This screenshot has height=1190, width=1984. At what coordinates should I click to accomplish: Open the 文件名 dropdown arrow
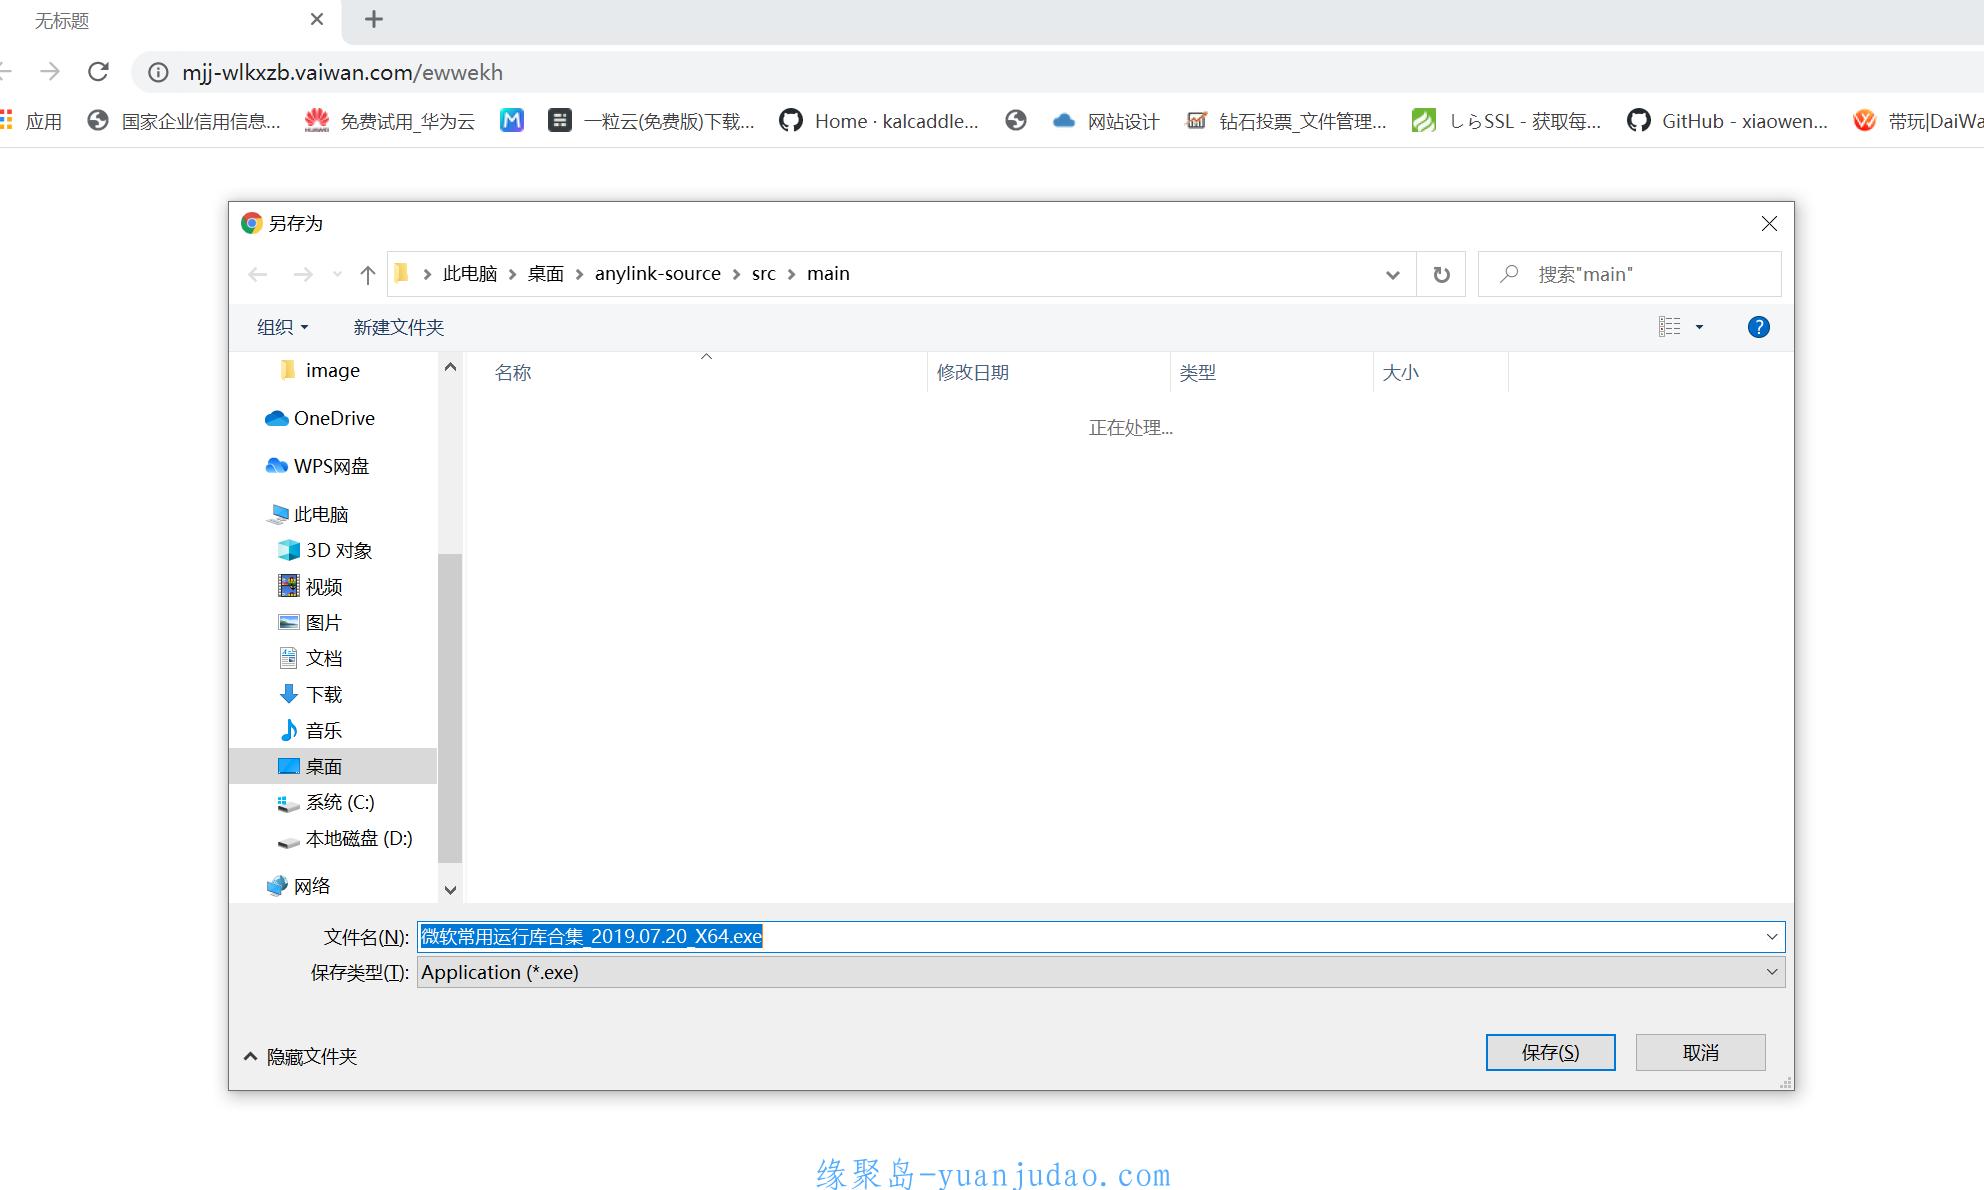click(1772, 937)
